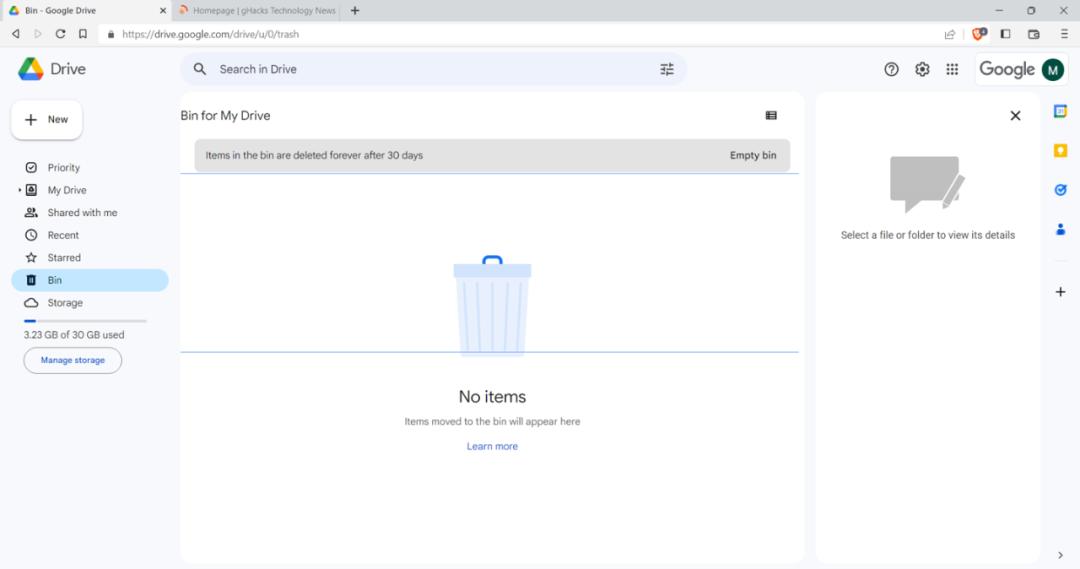
Task: Open Contacts side panel icon
Action: pyautogui.click(x=1060, y=229)
